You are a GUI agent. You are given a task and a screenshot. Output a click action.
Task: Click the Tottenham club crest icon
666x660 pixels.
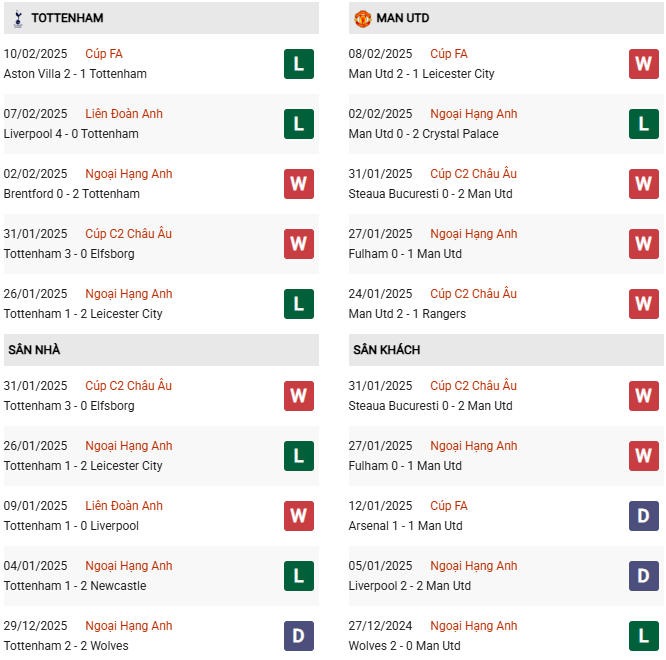click(17, 18)
